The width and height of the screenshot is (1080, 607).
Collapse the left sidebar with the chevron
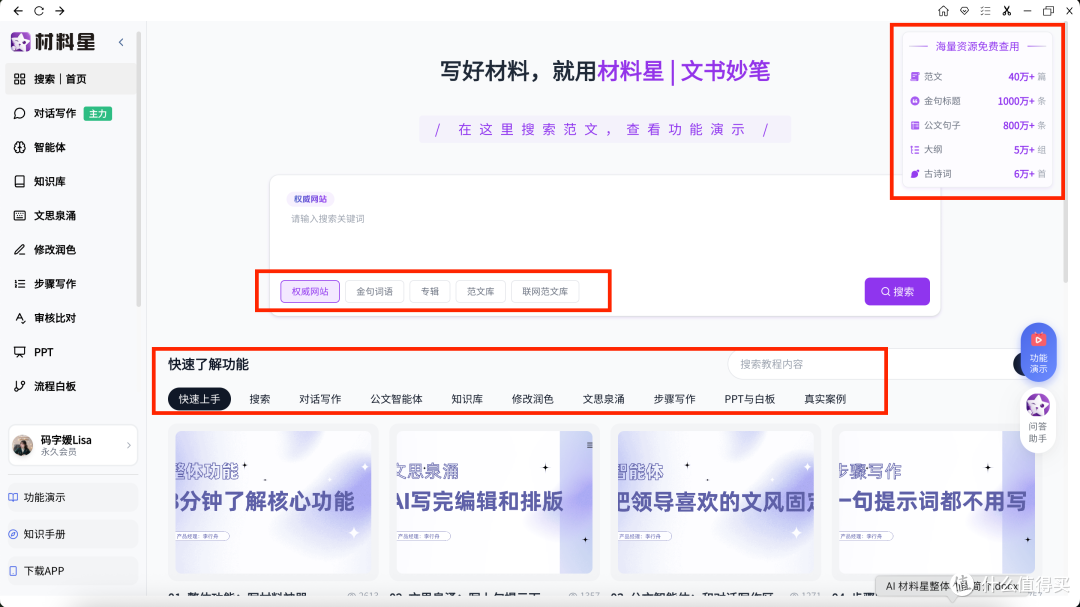pyautogui.click(x=121, y=42)
